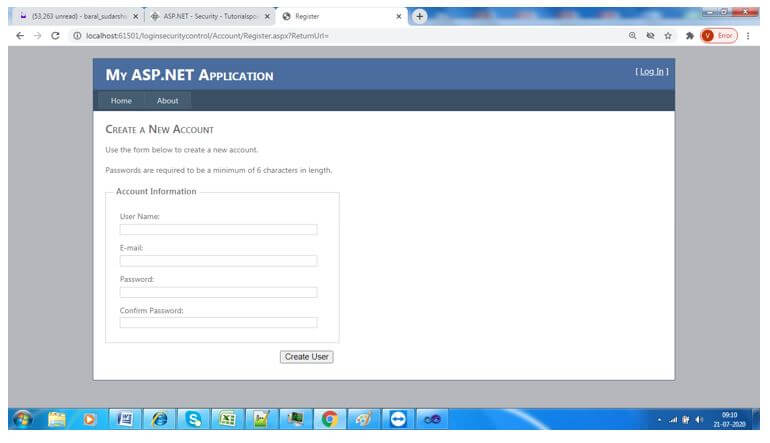Open the monitor app icon left of Chrome
Viewport: 770px width, 443px height.
click(x=296, y=419)
